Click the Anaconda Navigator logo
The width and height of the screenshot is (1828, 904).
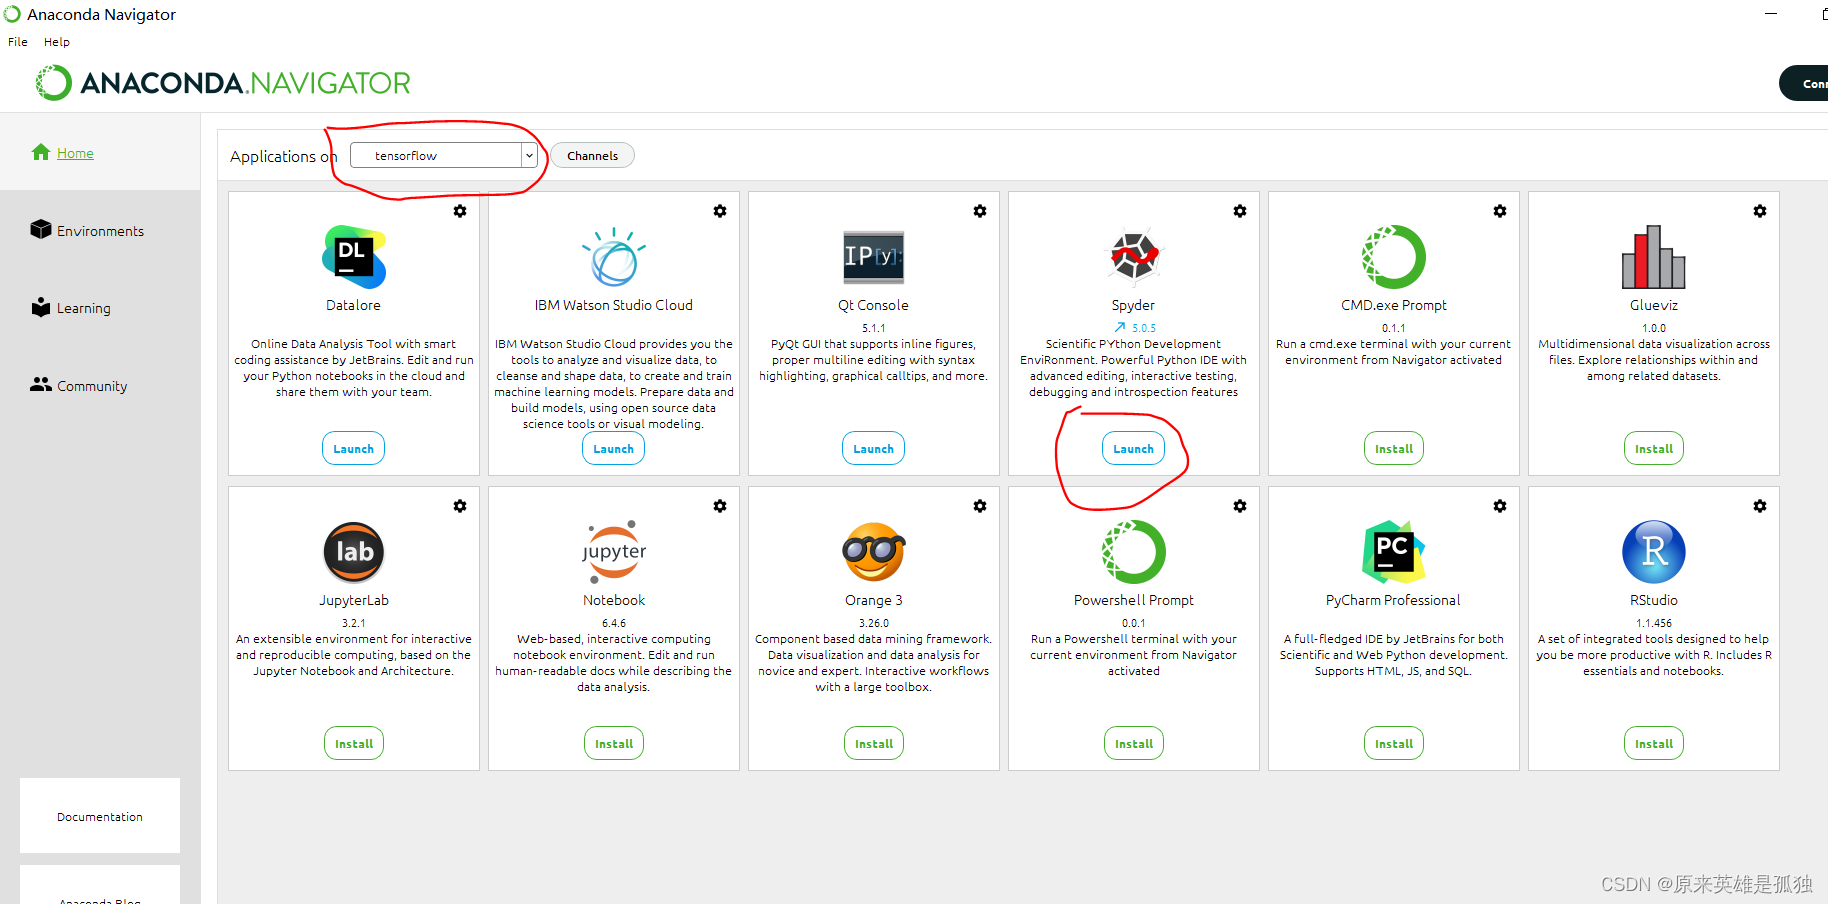[223, 83]
